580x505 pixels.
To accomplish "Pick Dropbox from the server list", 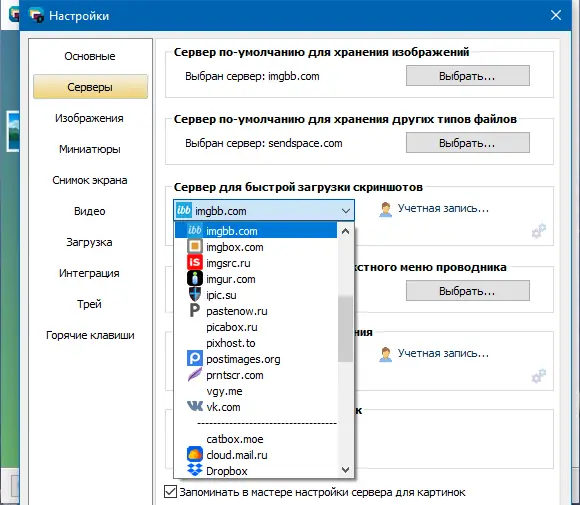I will pos(256,471).
